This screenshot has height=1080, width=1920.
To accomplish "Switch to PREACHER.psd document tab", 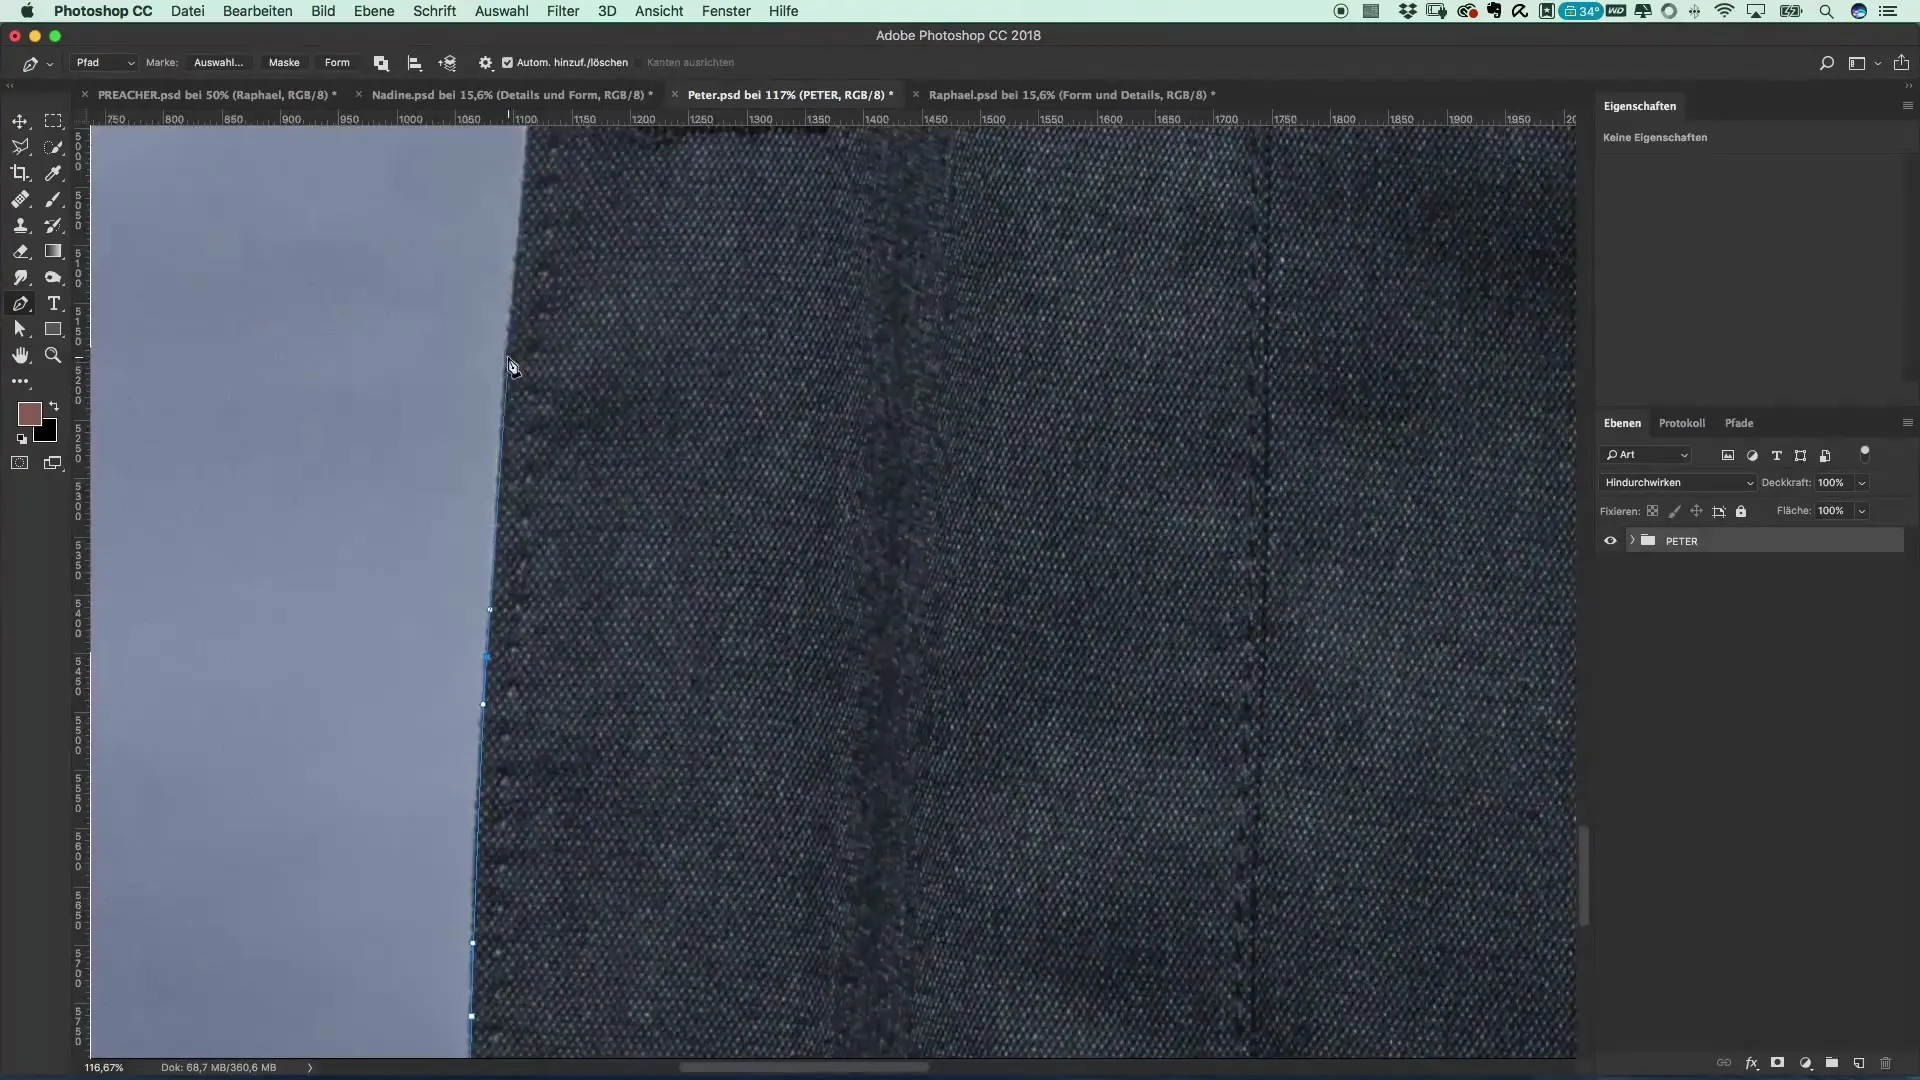I will point(217,95).
